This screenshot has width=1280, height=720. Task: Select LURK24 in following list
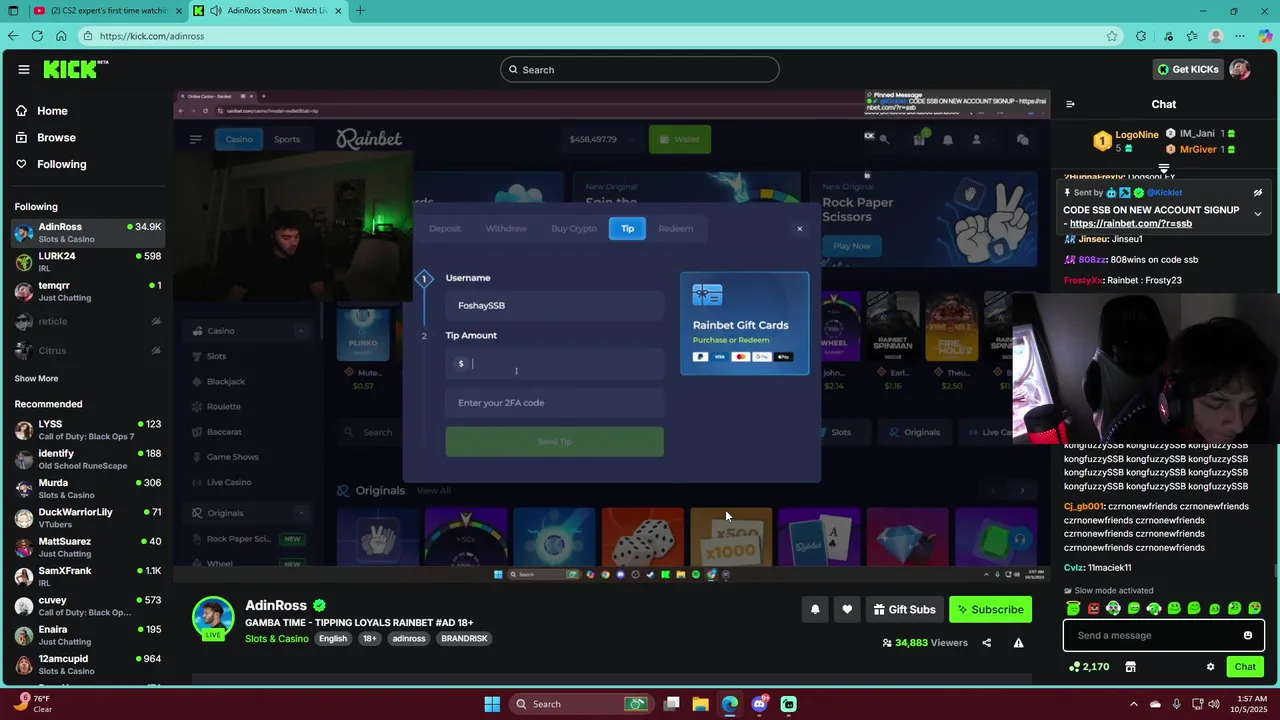tap(87, 262)
